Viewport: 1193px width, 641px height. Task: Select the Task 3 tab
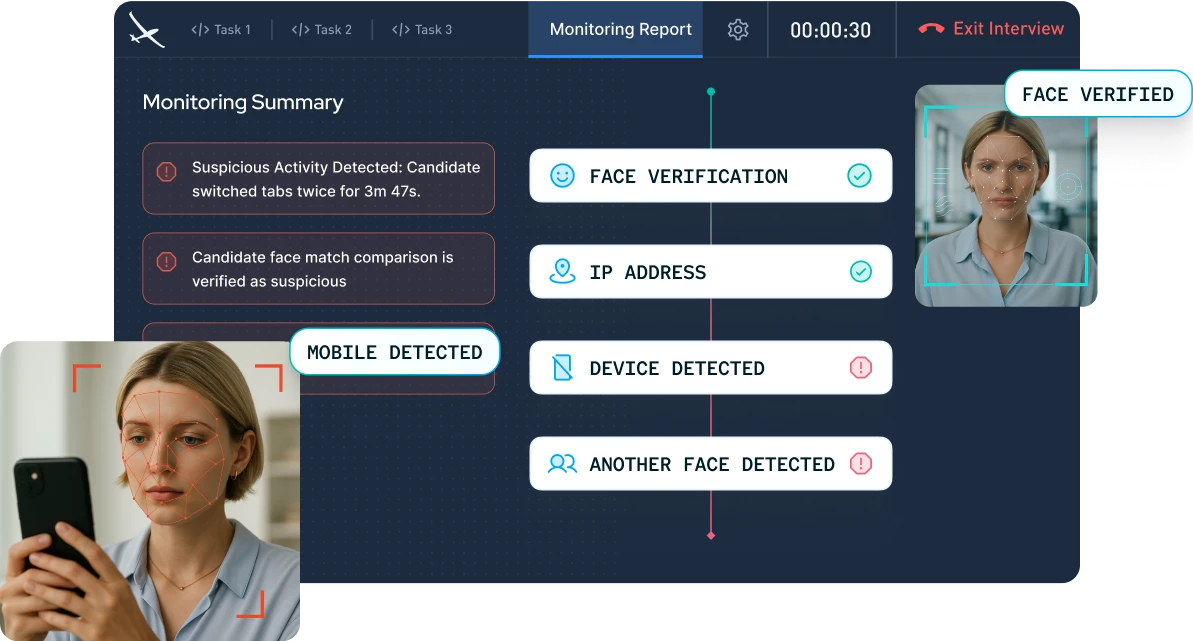[x=422, y=30]
